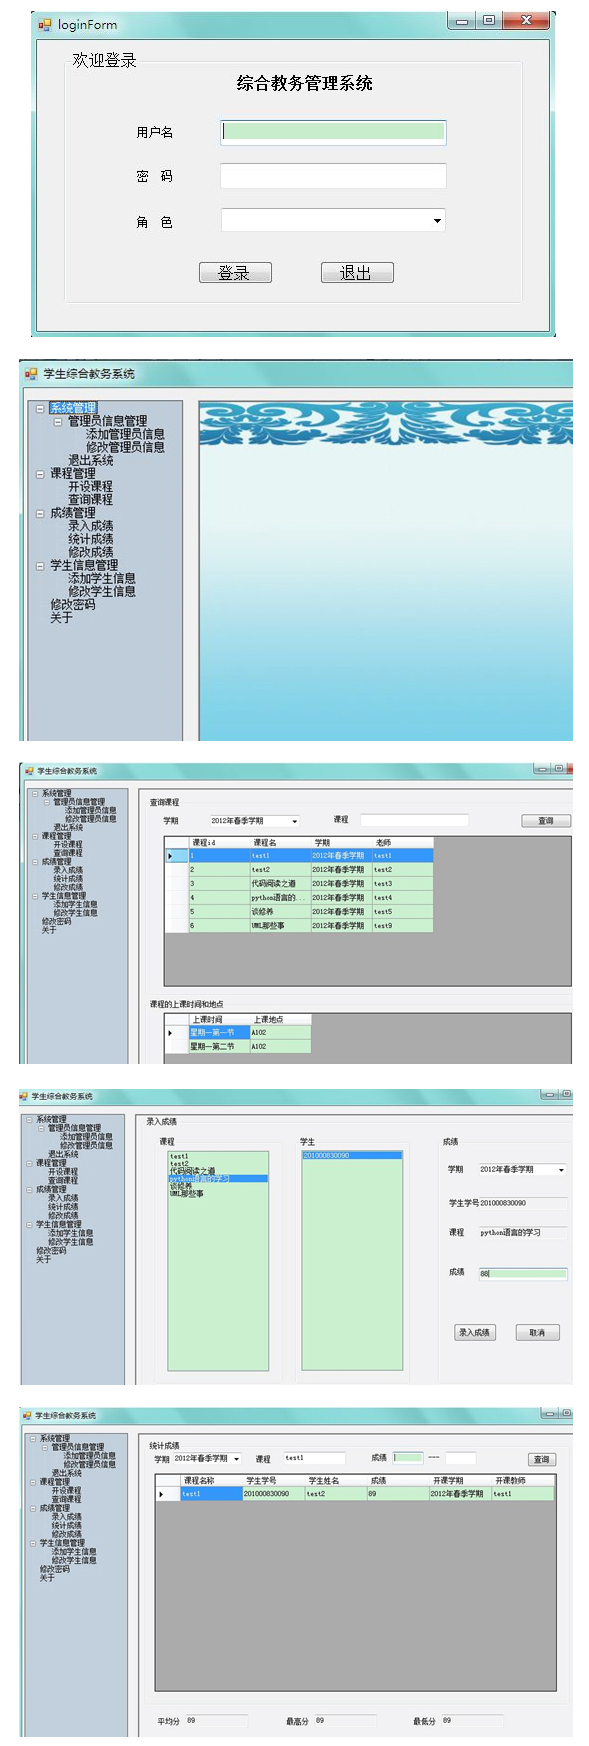Viewport: 589px width, 1746px height.
Task: Click the 密码 input field
Action: point(333,176)
